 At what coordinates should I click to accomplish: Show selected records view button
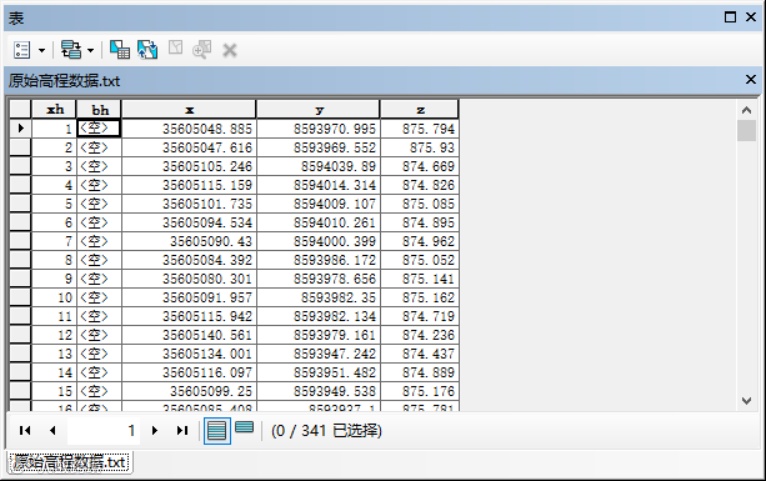click(x=244, y=428)
